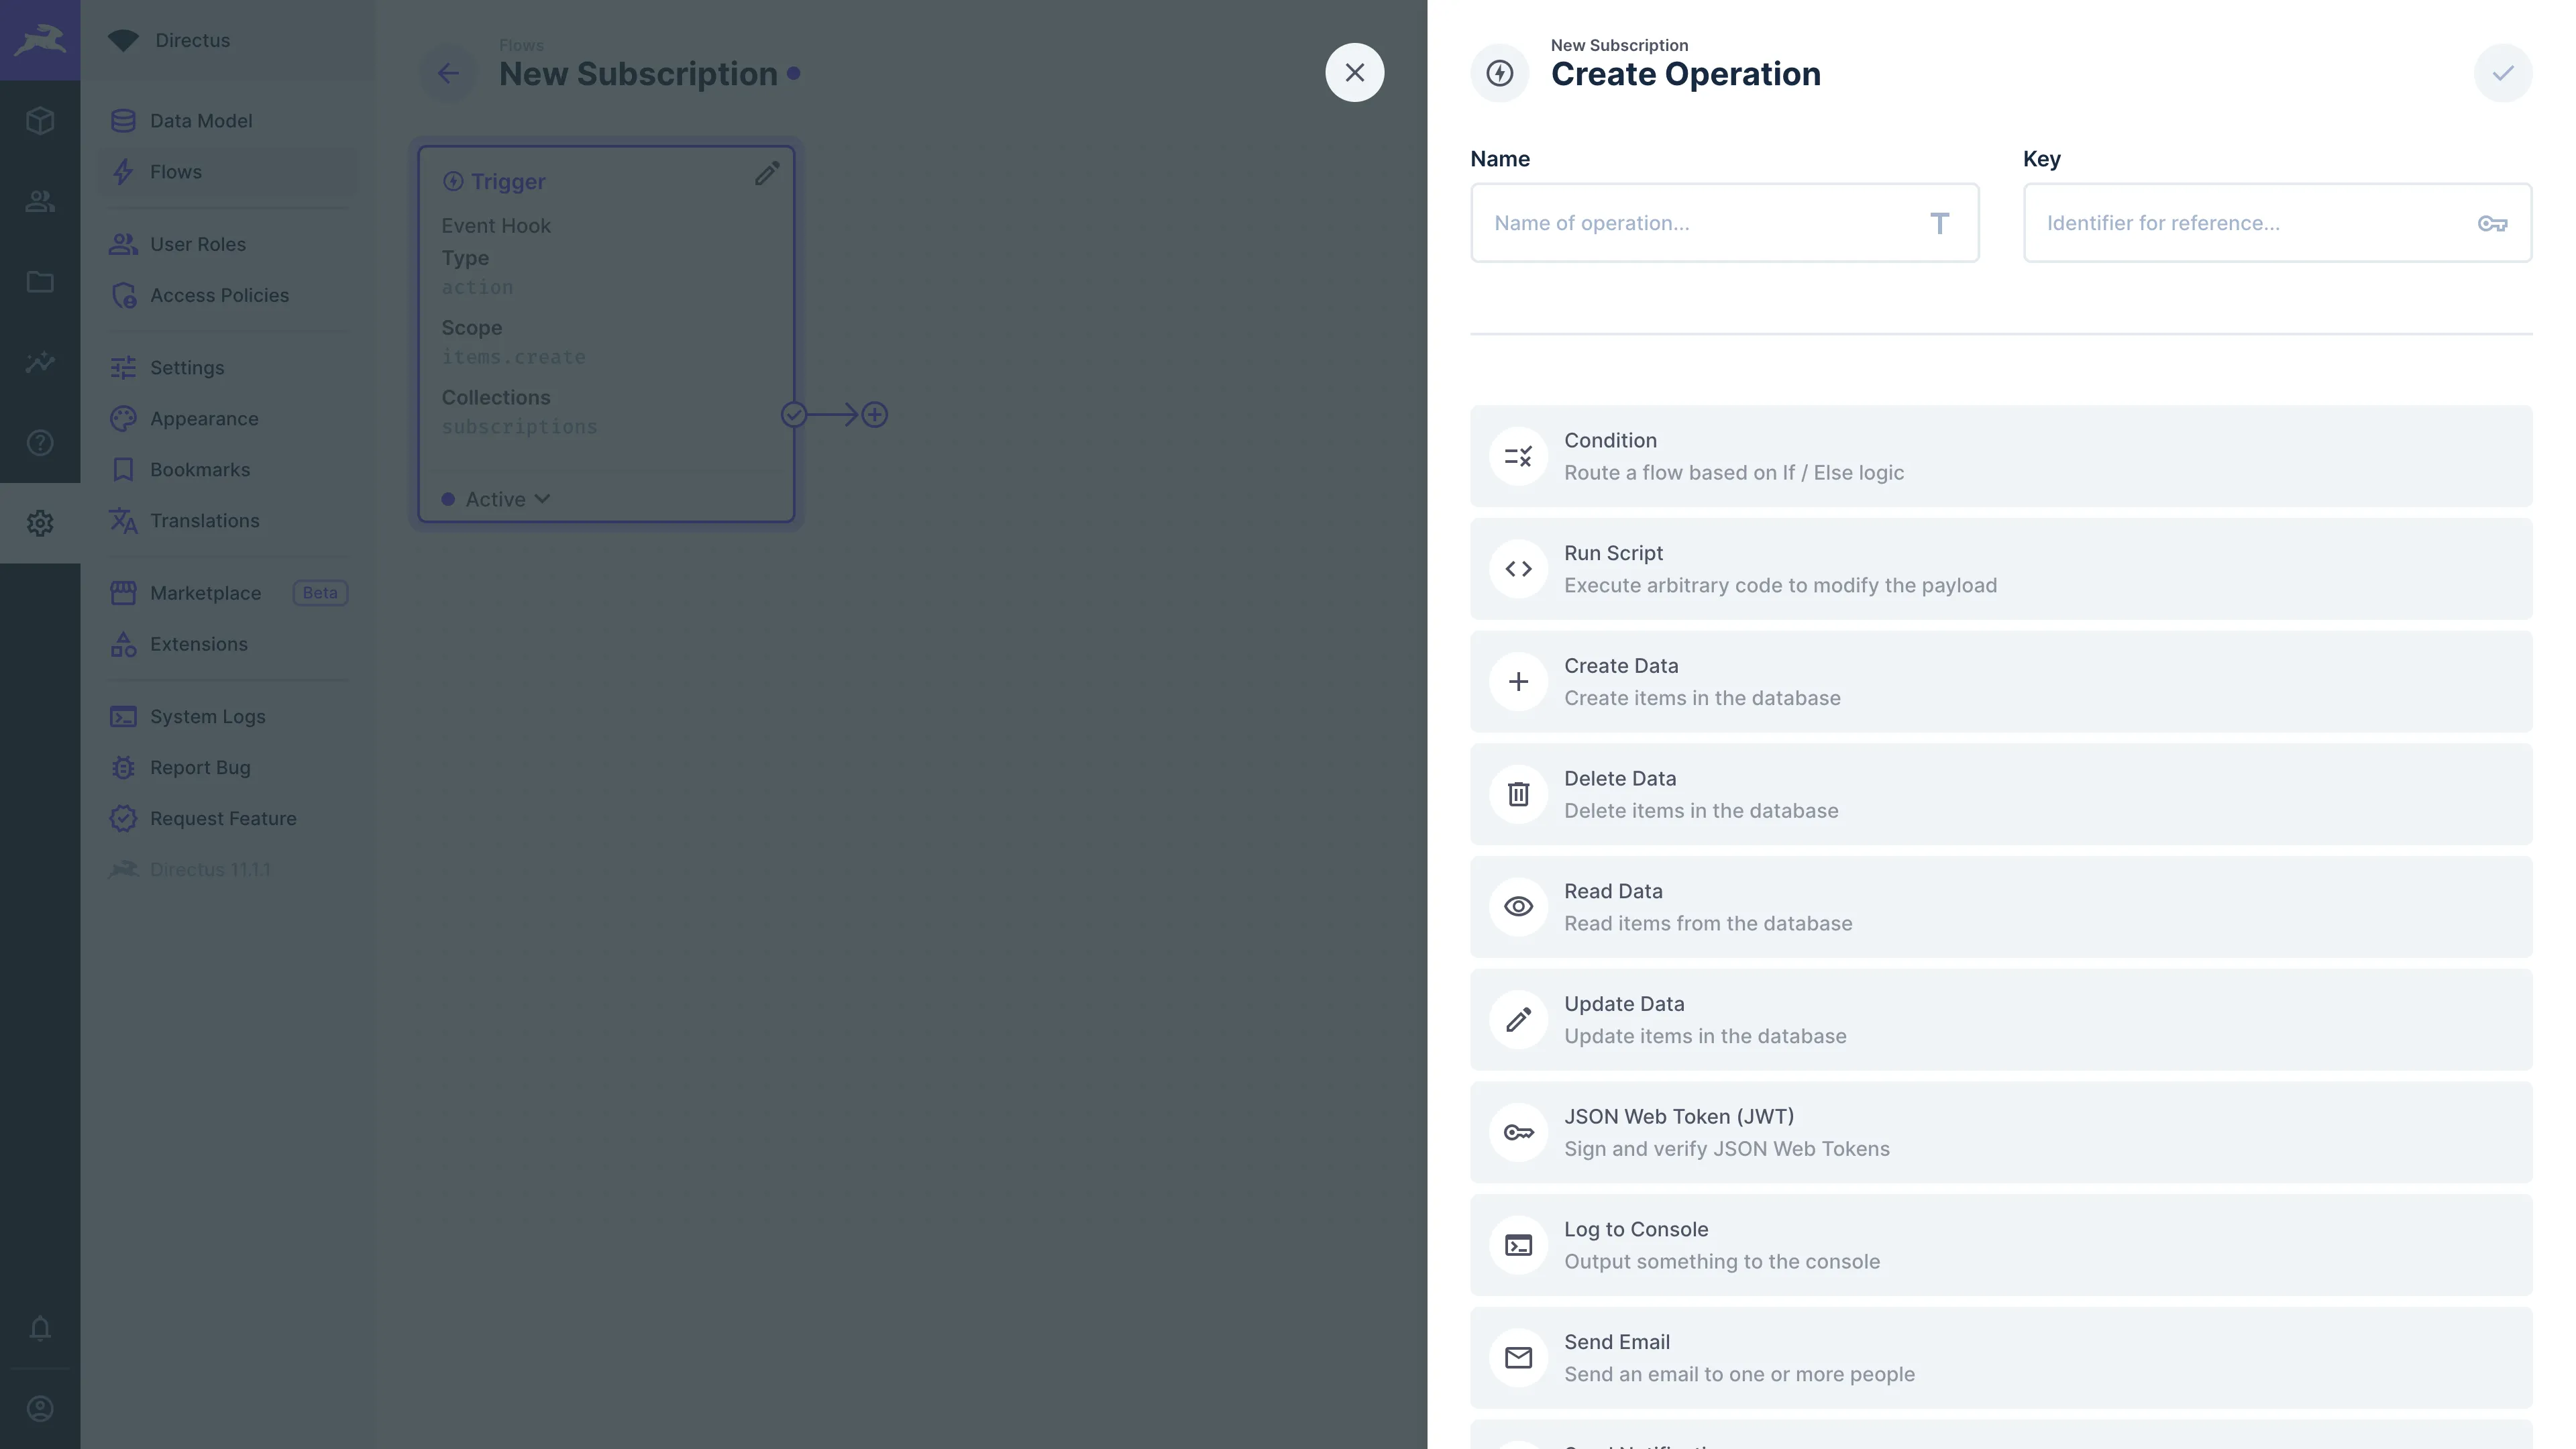Open the Insights module icon
This screenshot has width=2576, height=1449.
coord(40,362)
